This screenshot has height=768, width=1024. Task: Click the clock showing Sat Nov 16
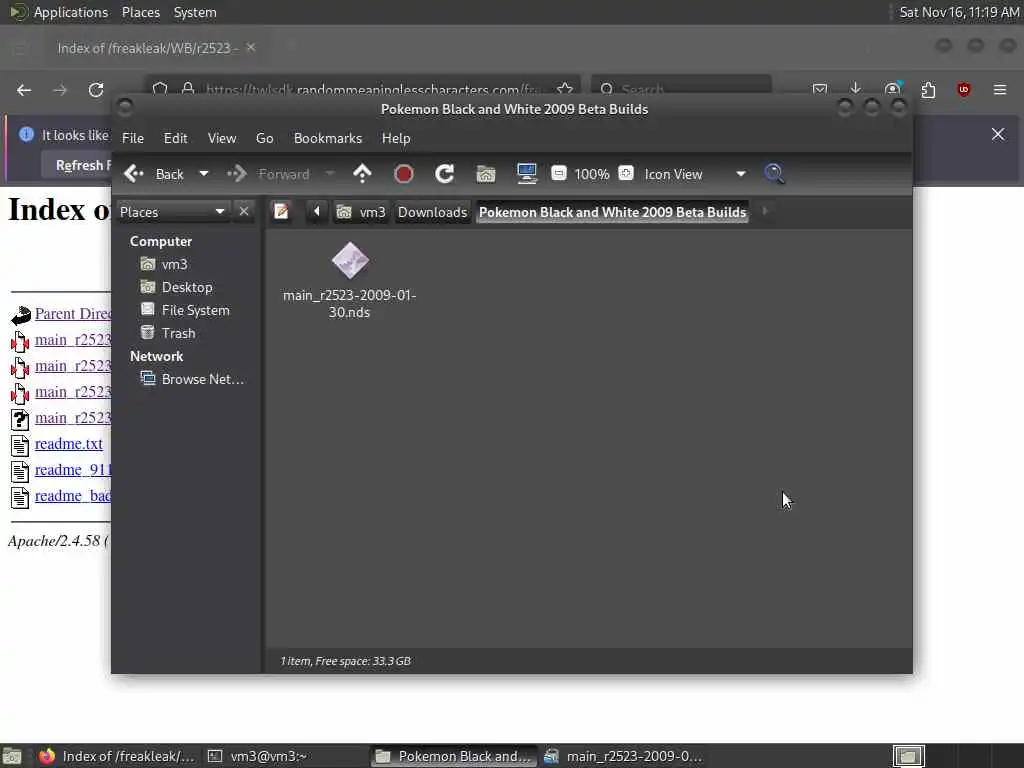959,12
